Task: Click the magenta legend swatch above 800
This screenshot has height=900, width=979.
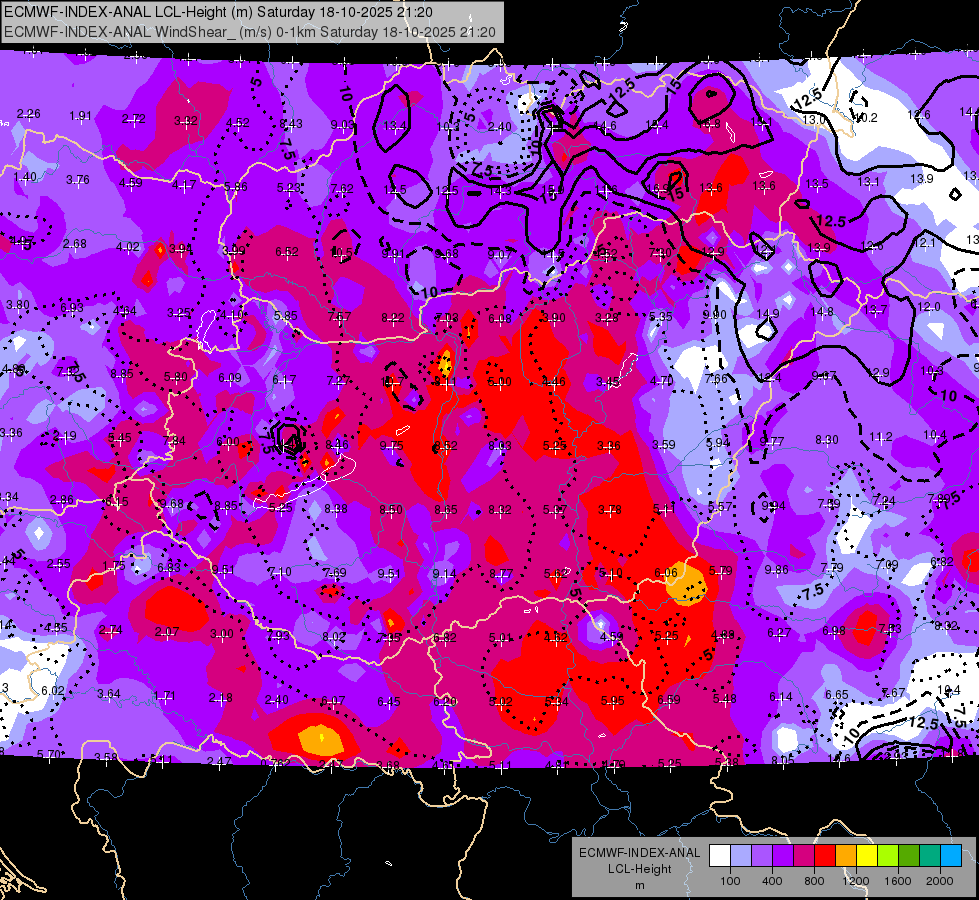Action: click(804, 856)
